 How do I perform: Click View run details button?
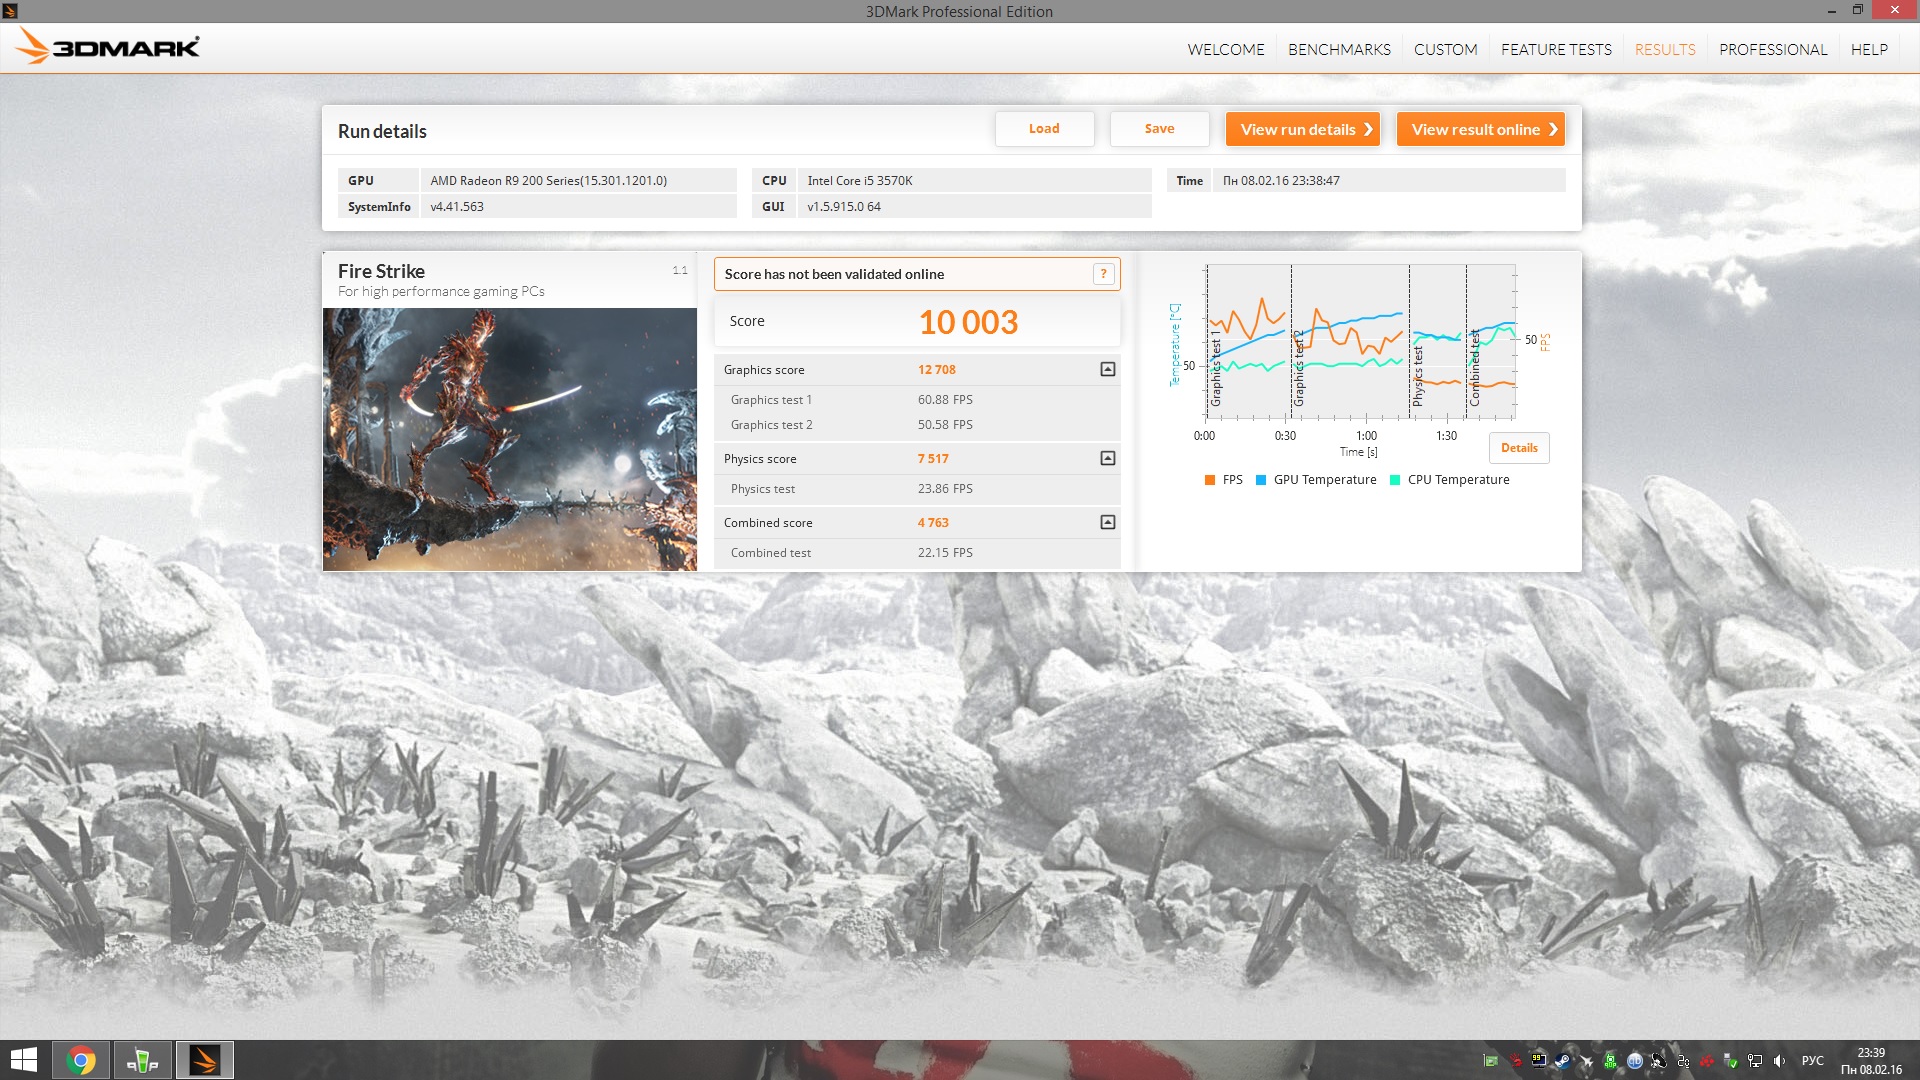1302,129
